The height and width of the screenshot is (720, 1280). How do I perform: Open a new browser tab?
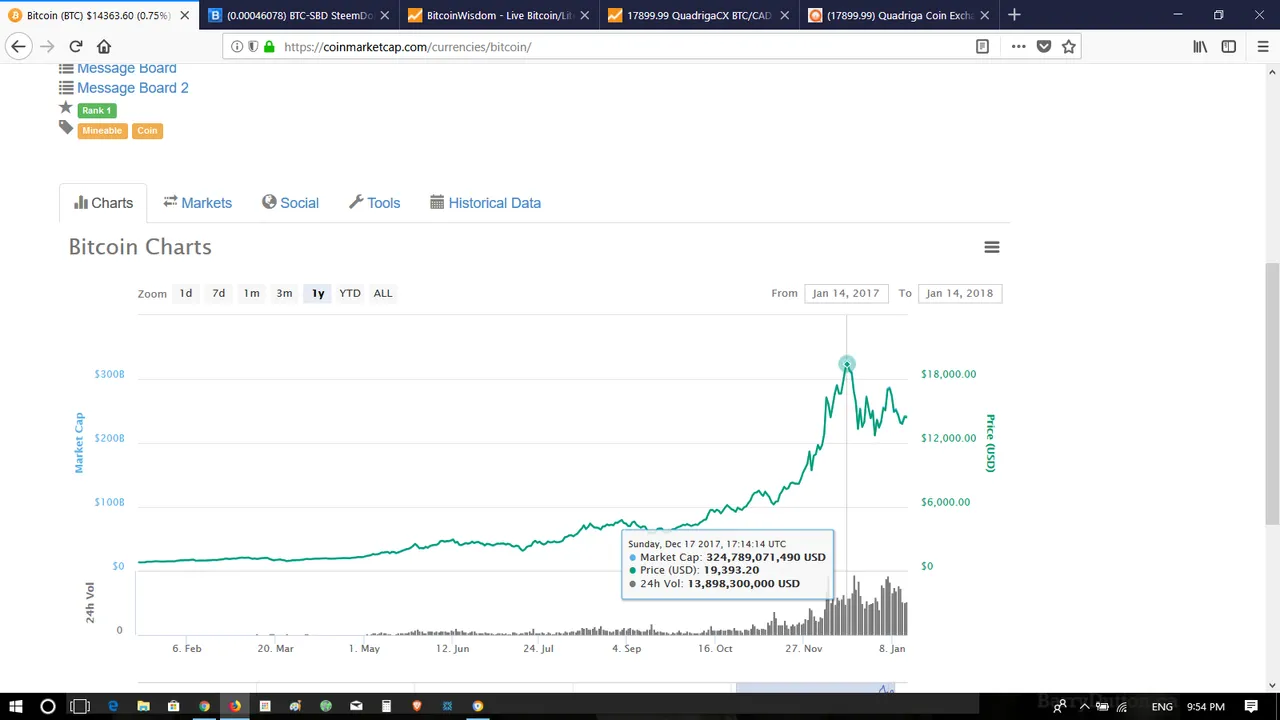click(x=1014, y=15)
